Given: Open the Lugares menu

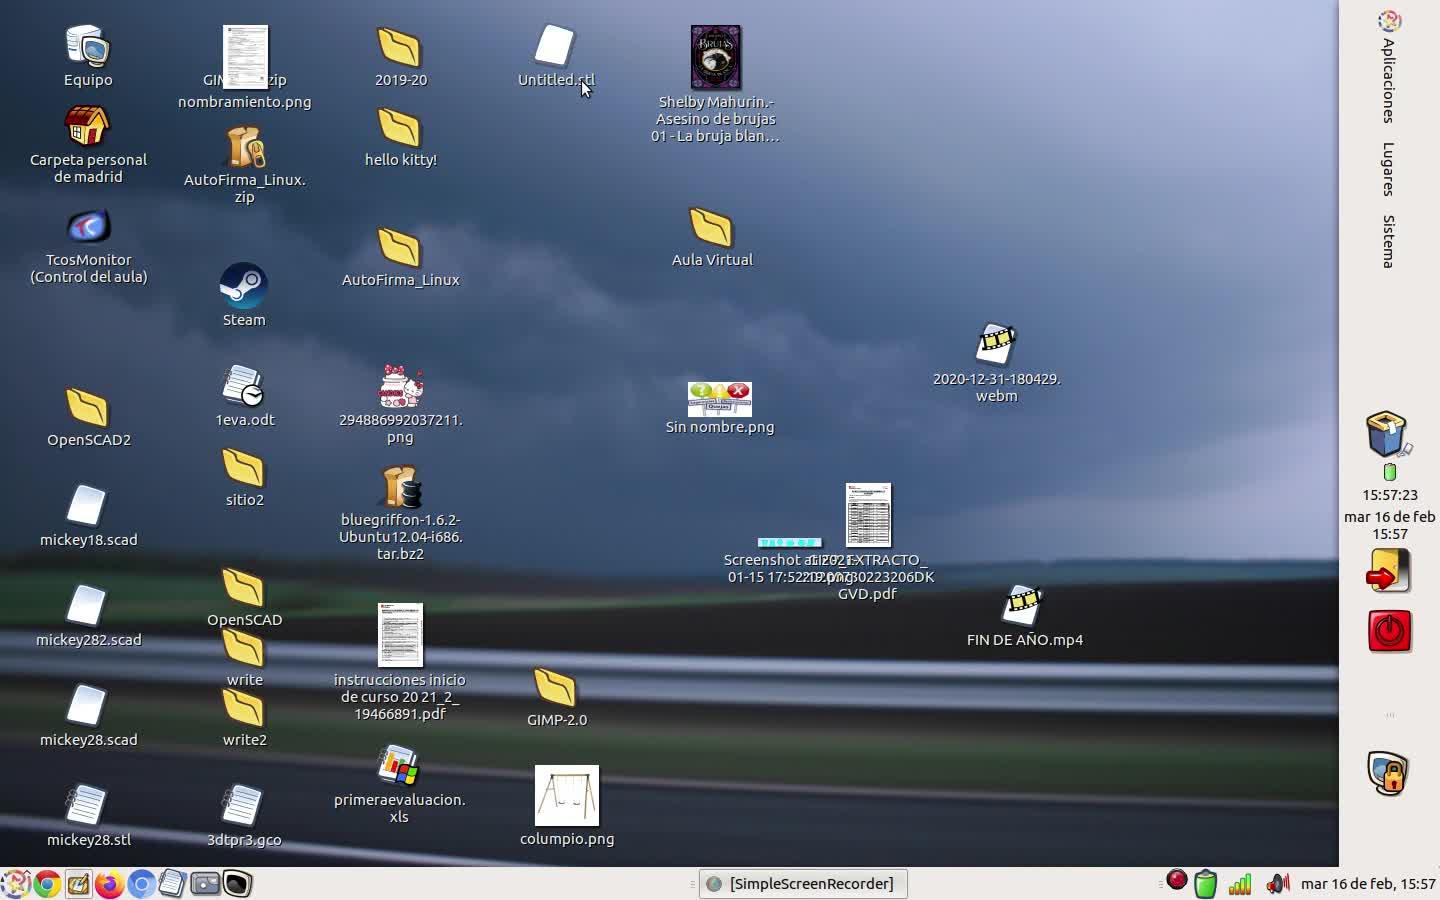Looking at the screenshot, I should point(1388,170).
